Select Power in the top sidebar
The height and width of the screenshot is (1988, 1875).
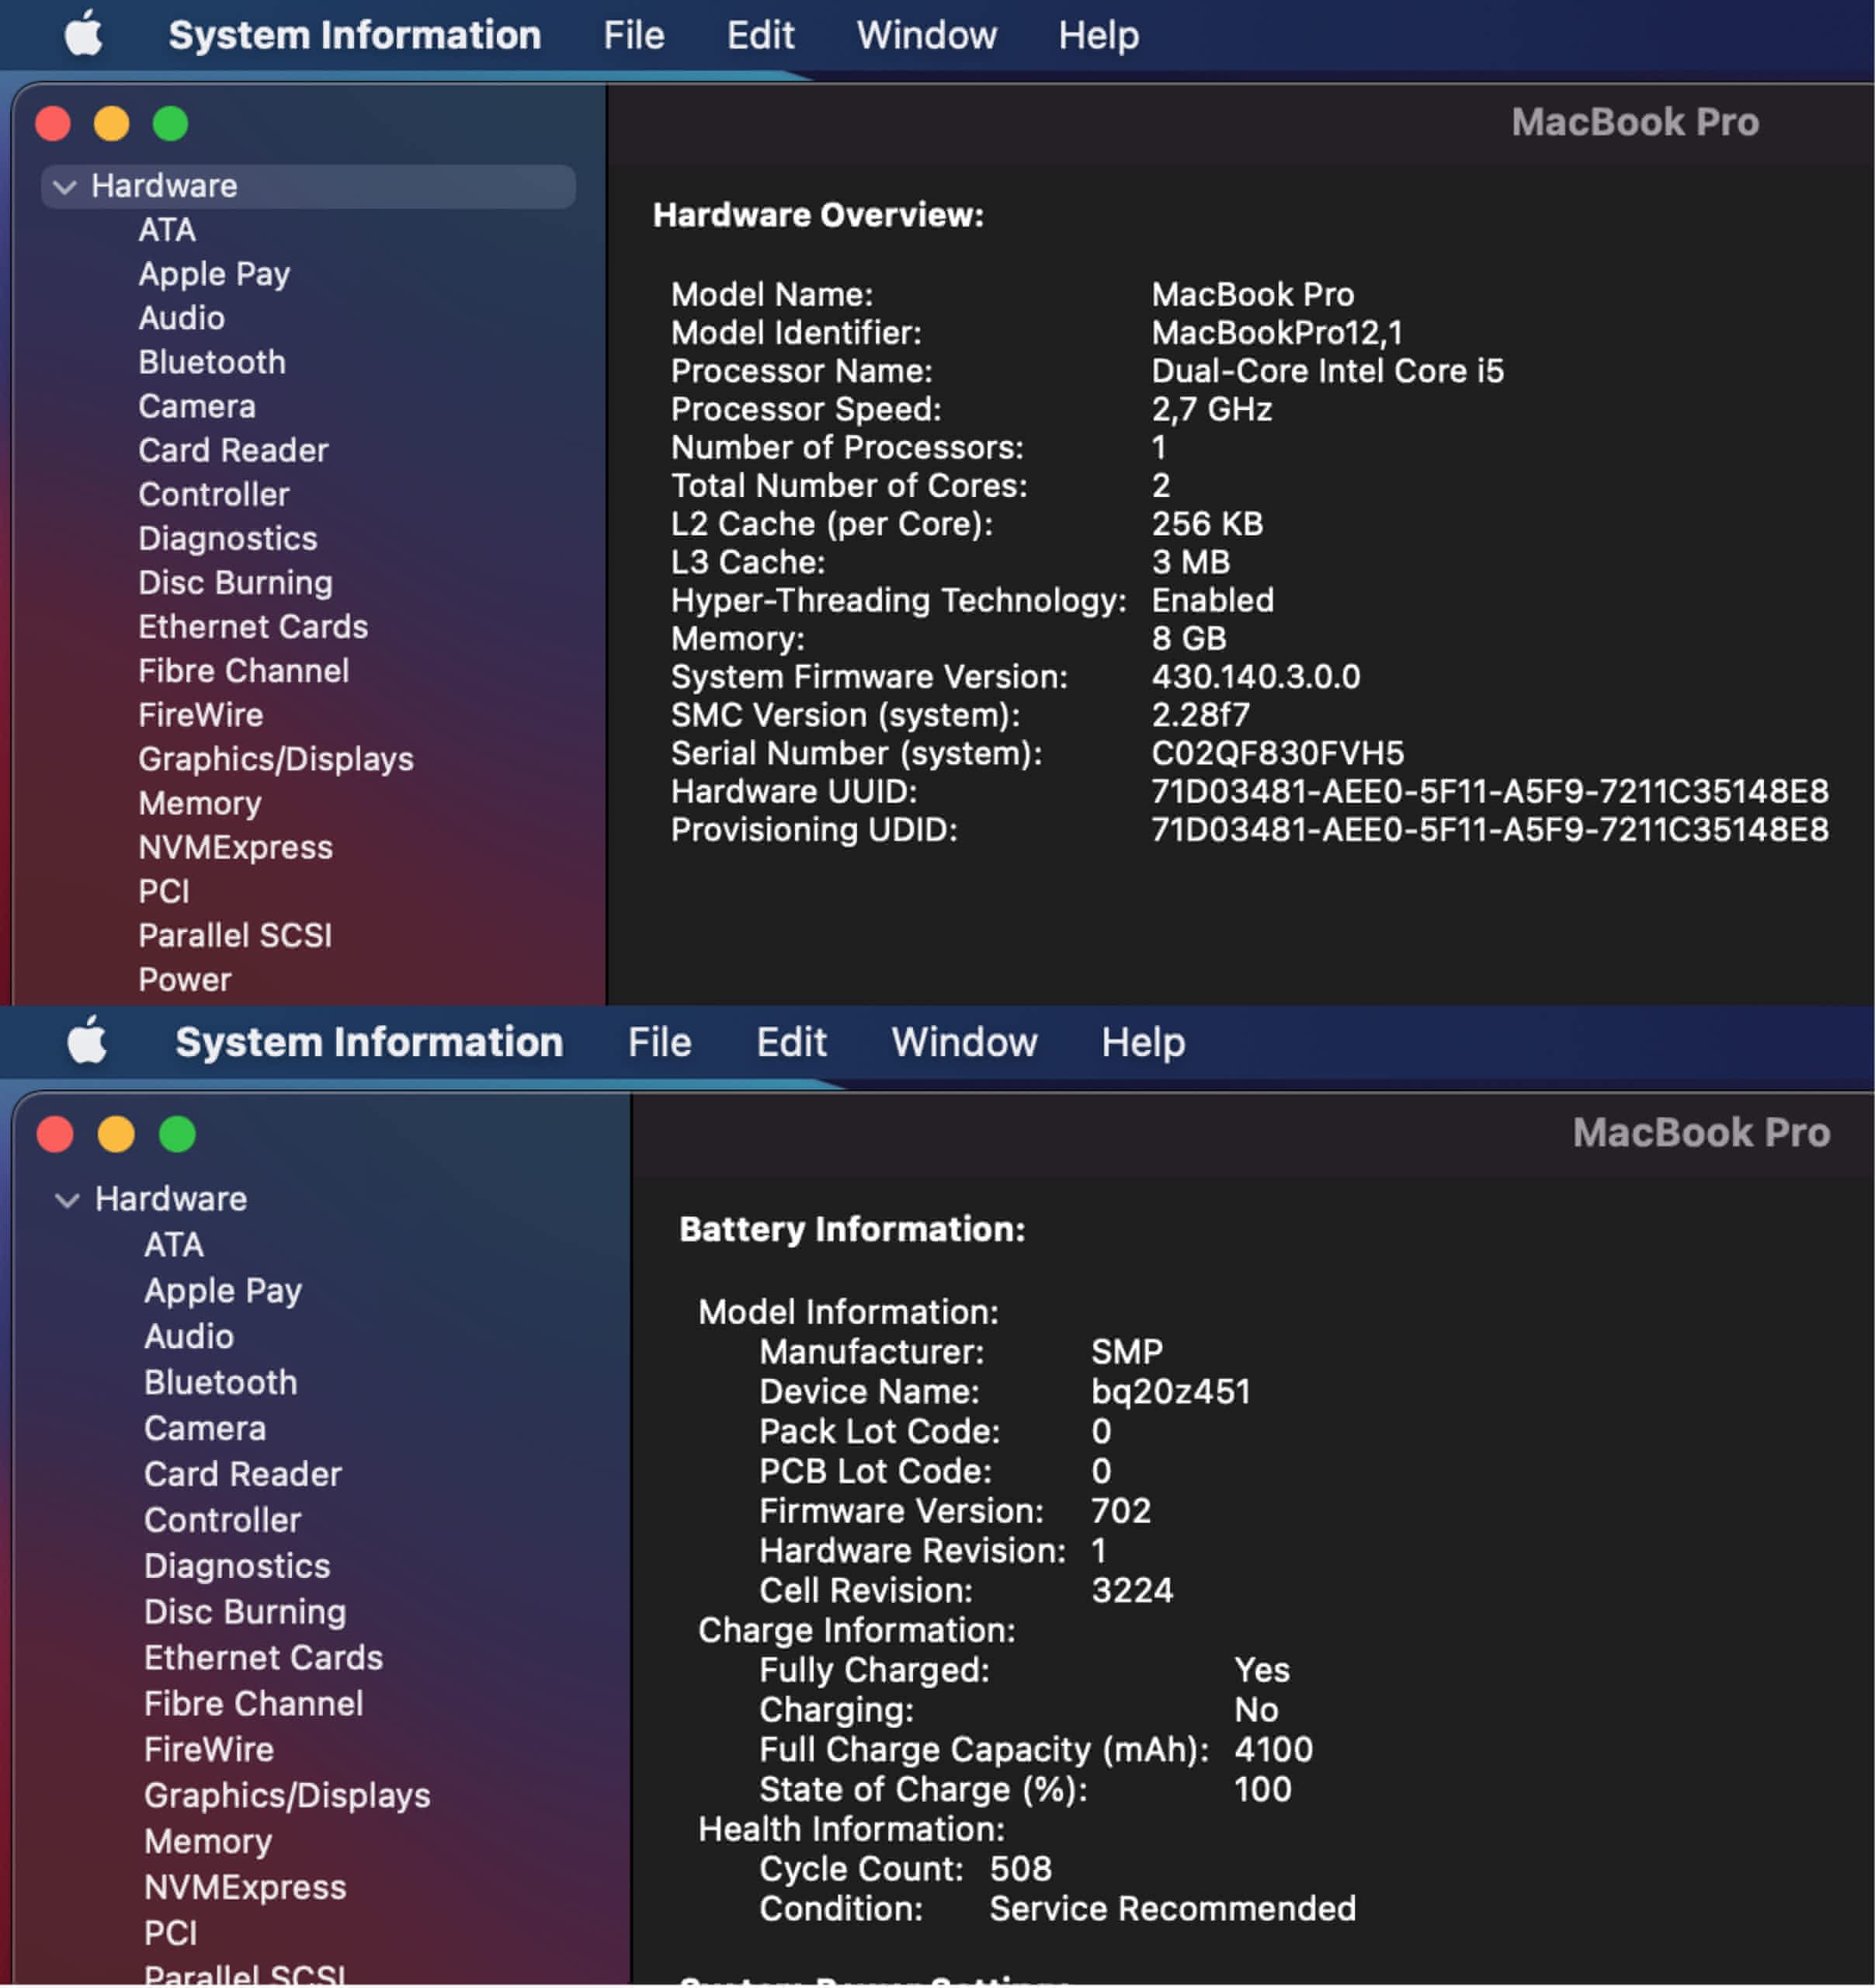[185, 980]
